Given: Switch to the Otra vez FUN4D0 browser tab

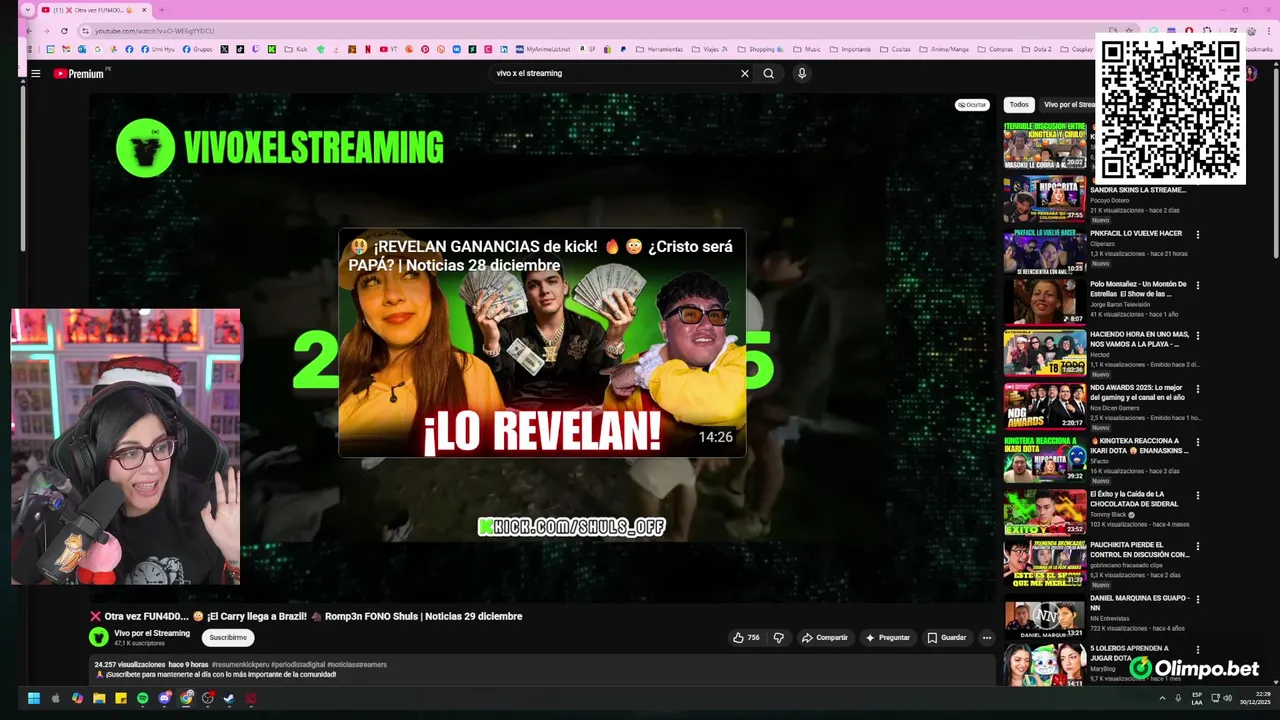Looking at the screenshot, I should [x=94, y=10].
